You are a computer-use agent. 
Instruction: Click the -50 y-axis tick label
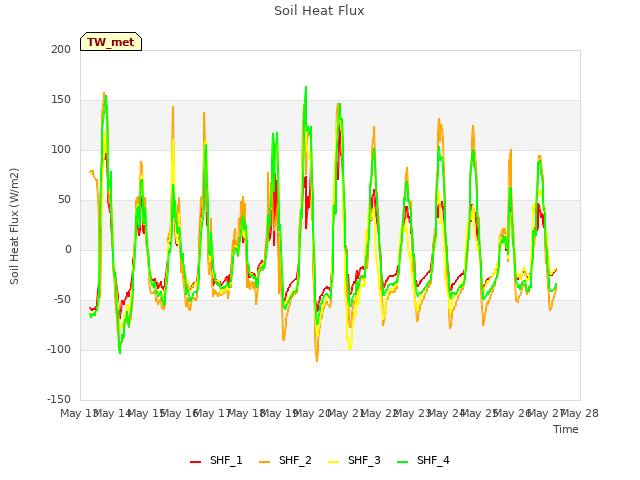[62, 300]
